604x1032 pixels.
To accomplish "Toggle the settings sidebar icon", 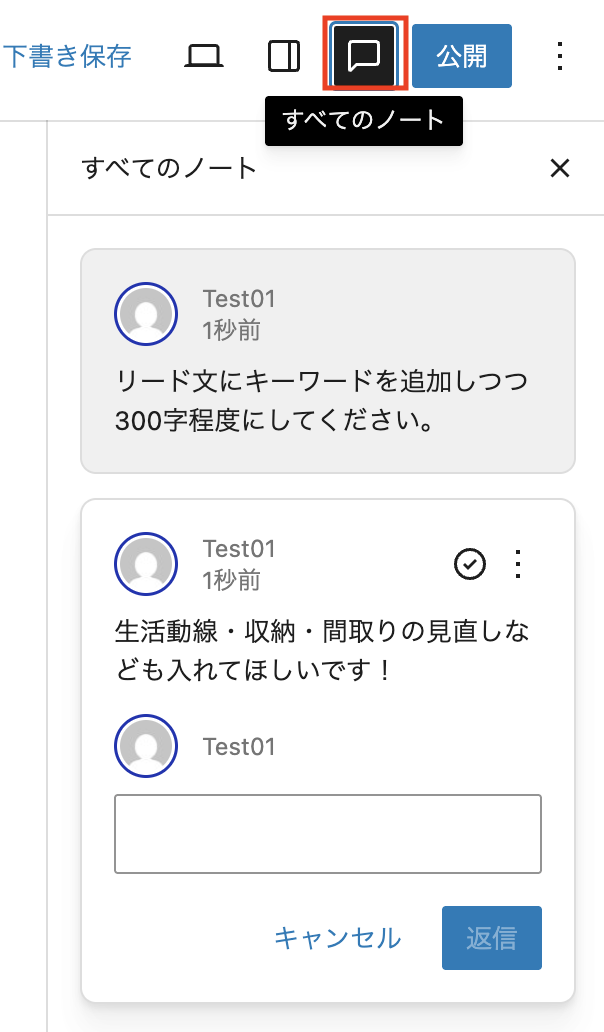I will (x=284, y=56).
